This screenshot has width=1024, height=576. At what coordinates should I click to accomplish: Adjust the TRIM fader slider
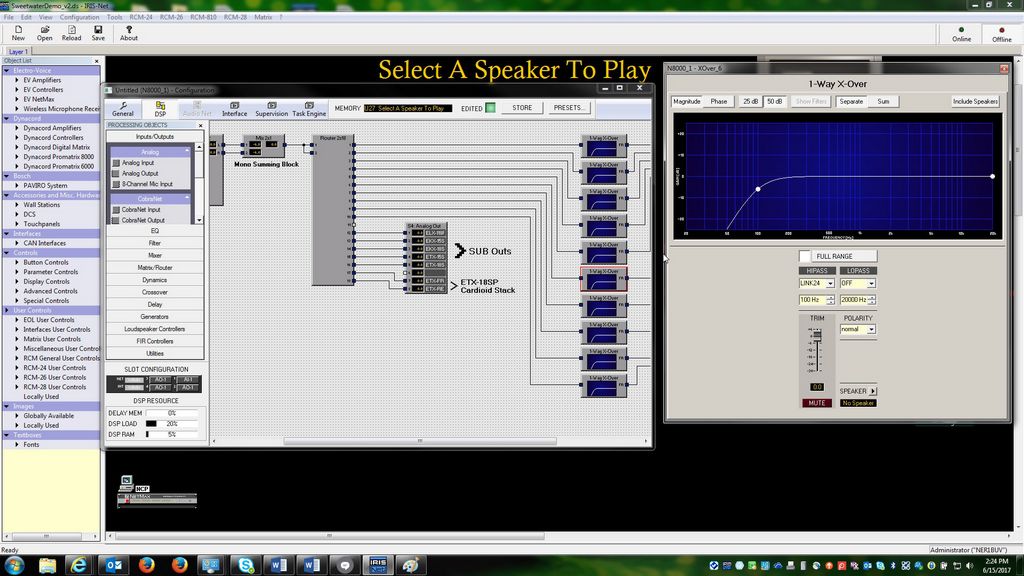point(816,335)
